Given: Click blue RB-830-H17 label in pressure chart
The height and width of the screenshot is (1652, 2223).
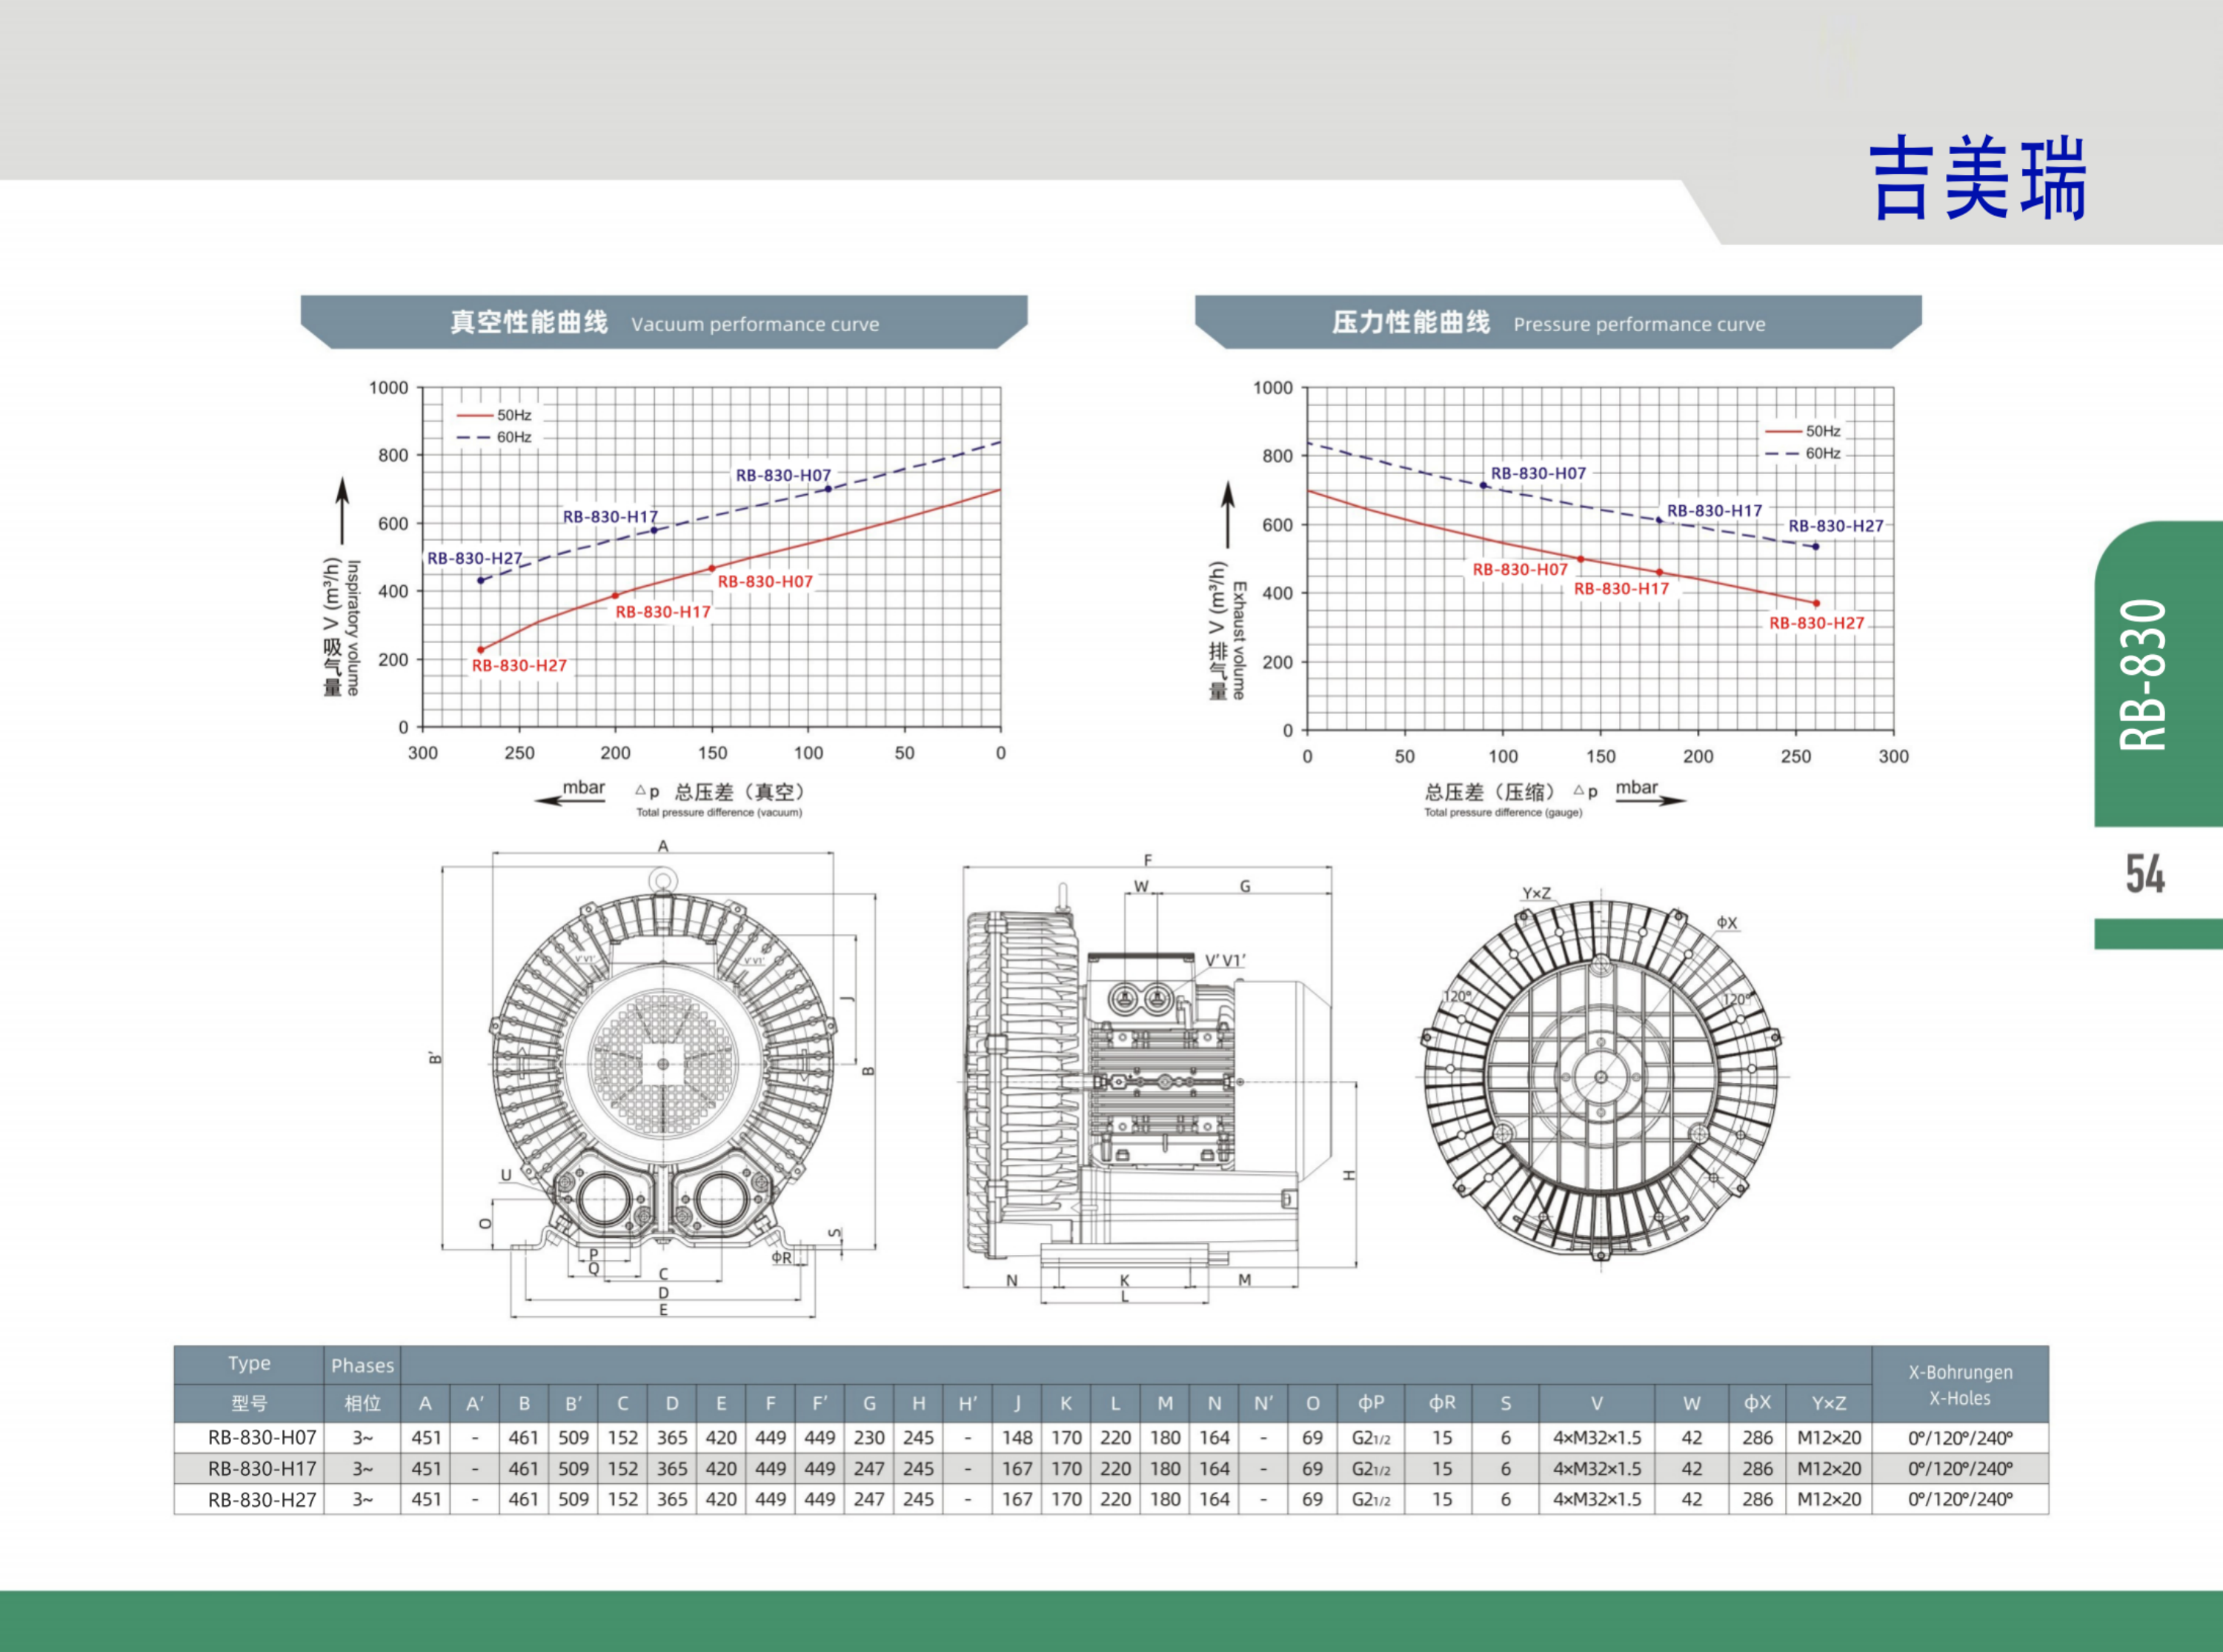Looking at the screenshot, I should (1714, 510).
